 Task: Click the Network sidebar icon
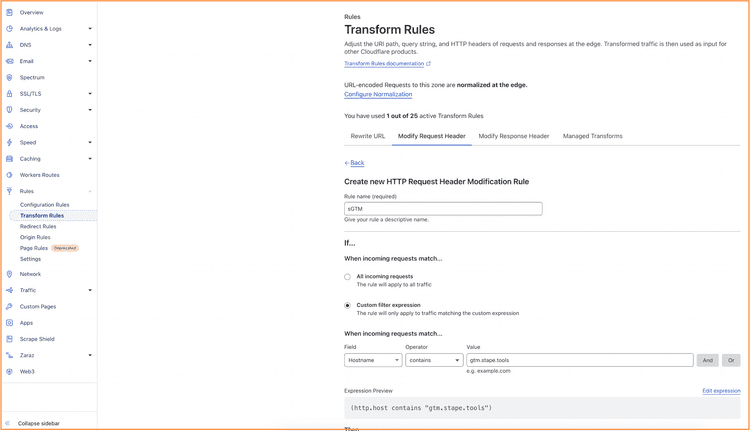(x=10, y=274)
